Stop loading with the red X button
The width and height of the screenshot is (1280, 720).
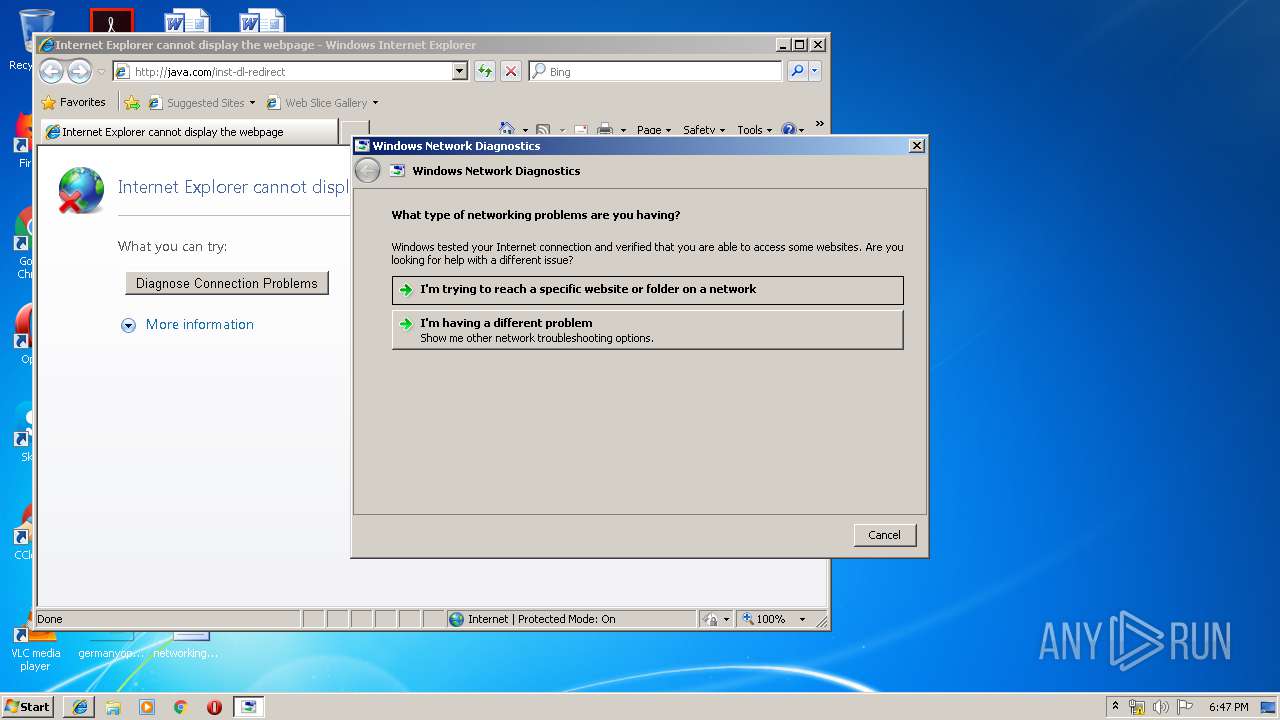511,71
